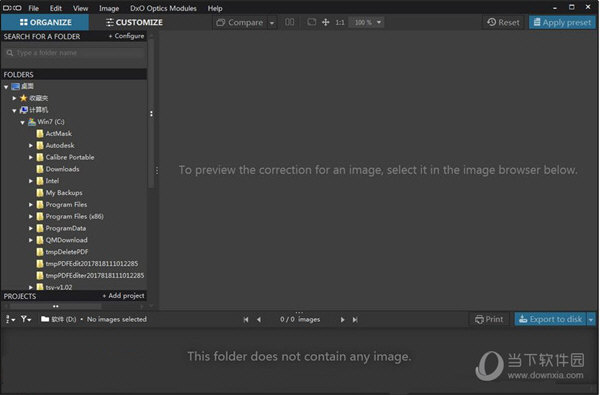Screen dimensions: 600x395
Task: Open the DxO Optics Modules menu
Action: coord(163,8)
